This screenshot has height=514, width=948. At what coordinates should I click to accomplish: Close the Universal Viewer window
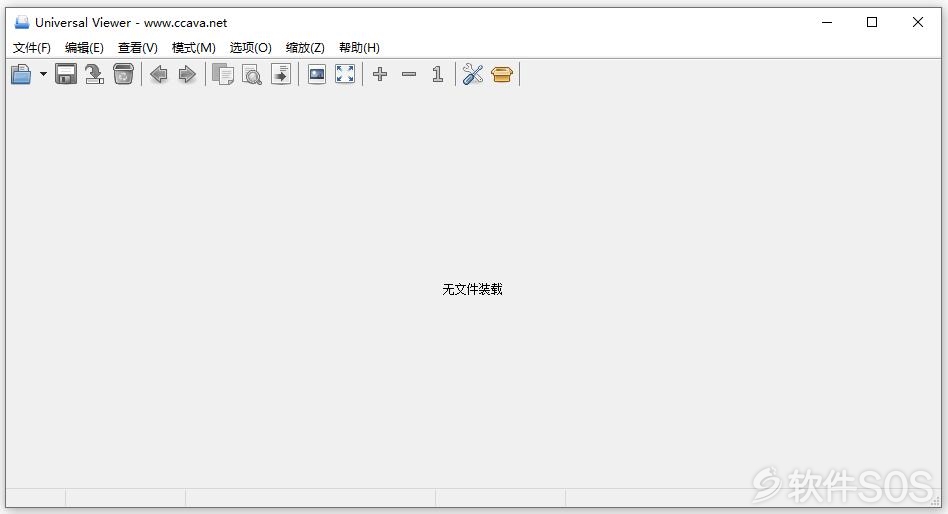(918, 22)
